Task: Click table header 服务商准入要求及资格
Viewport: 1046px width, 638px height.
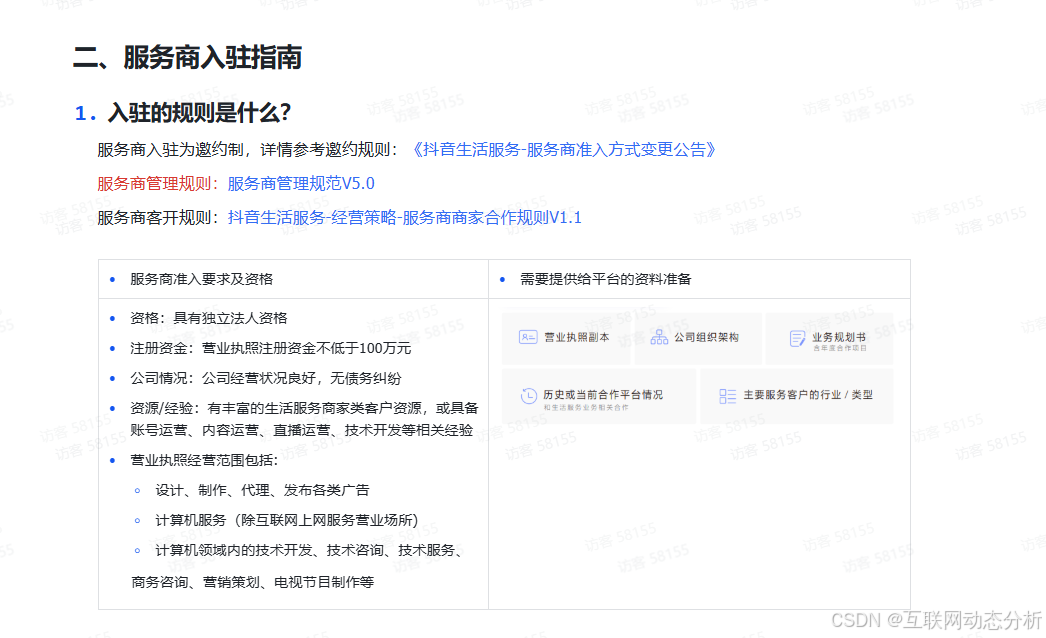Action: [201, 279]
